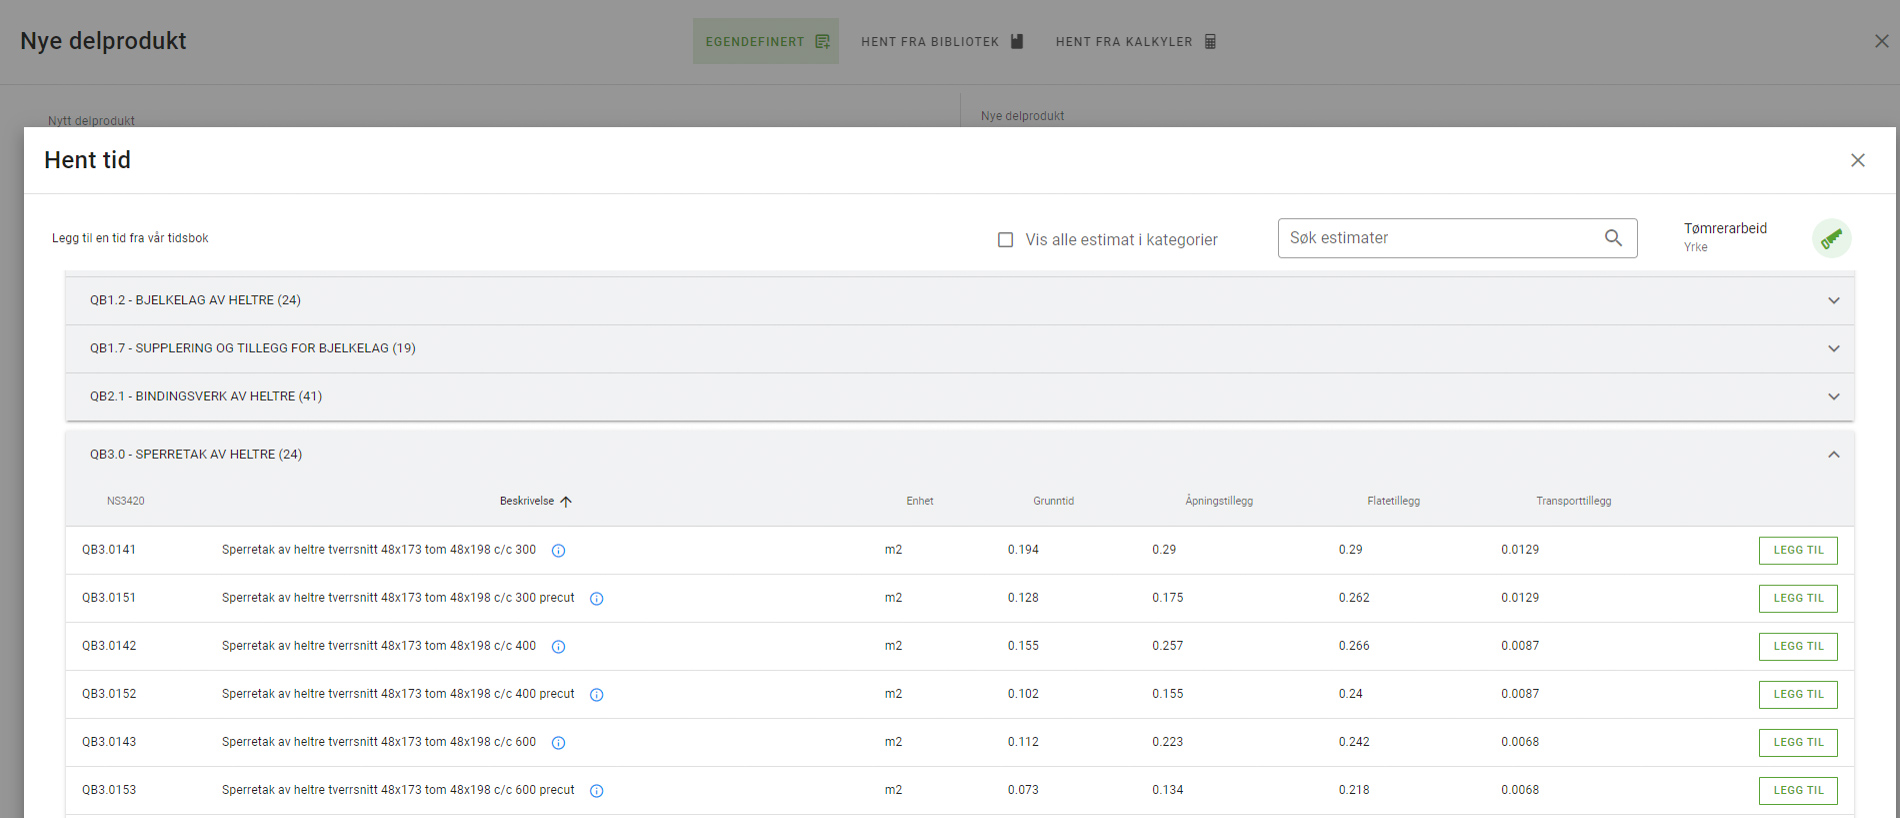Open info icon for QB3.0143 row
This screenshot has height=818, width=1900.
(559, 743)
